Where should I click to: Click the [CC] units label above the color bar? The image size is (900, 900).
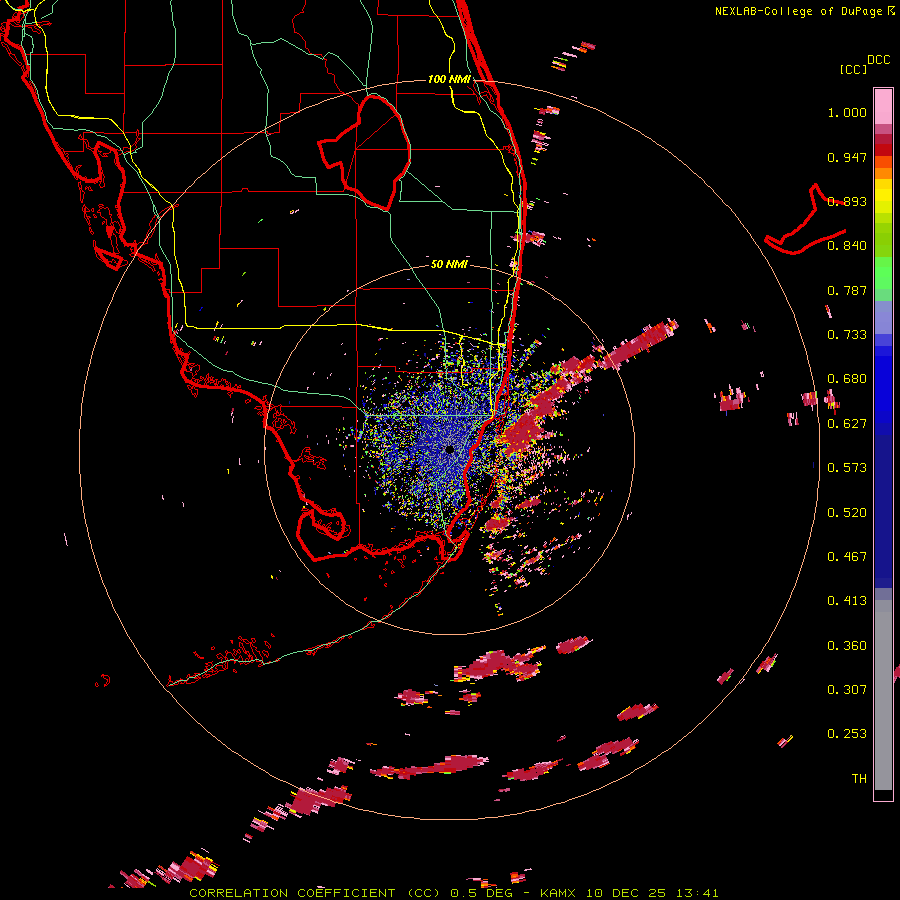(853, 69)
